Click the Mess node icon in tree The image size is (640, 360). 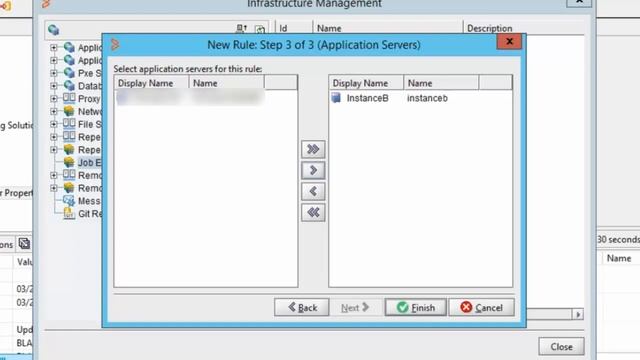[x=69, y=200]
